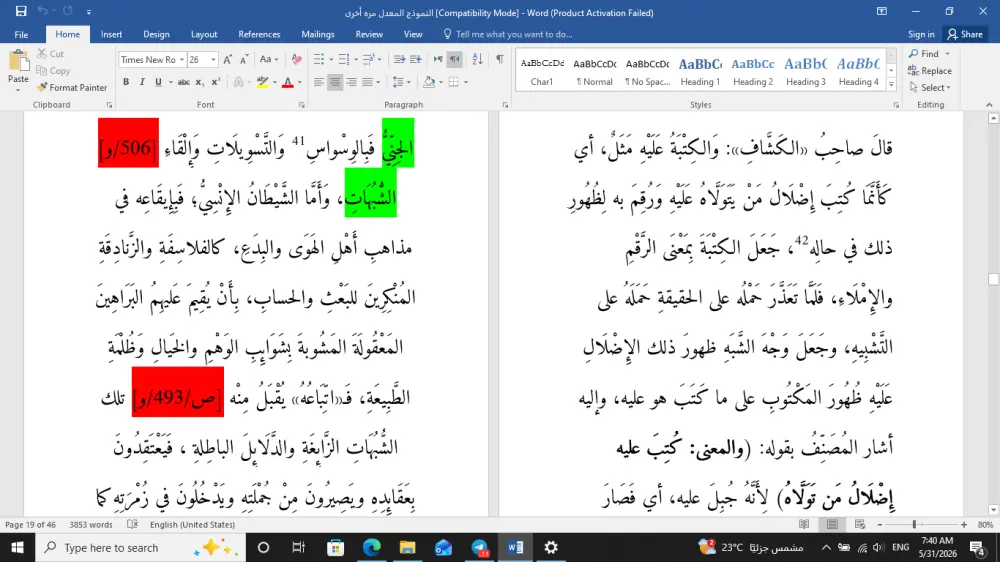Switch to the Mailings tab

pos(318,34)
